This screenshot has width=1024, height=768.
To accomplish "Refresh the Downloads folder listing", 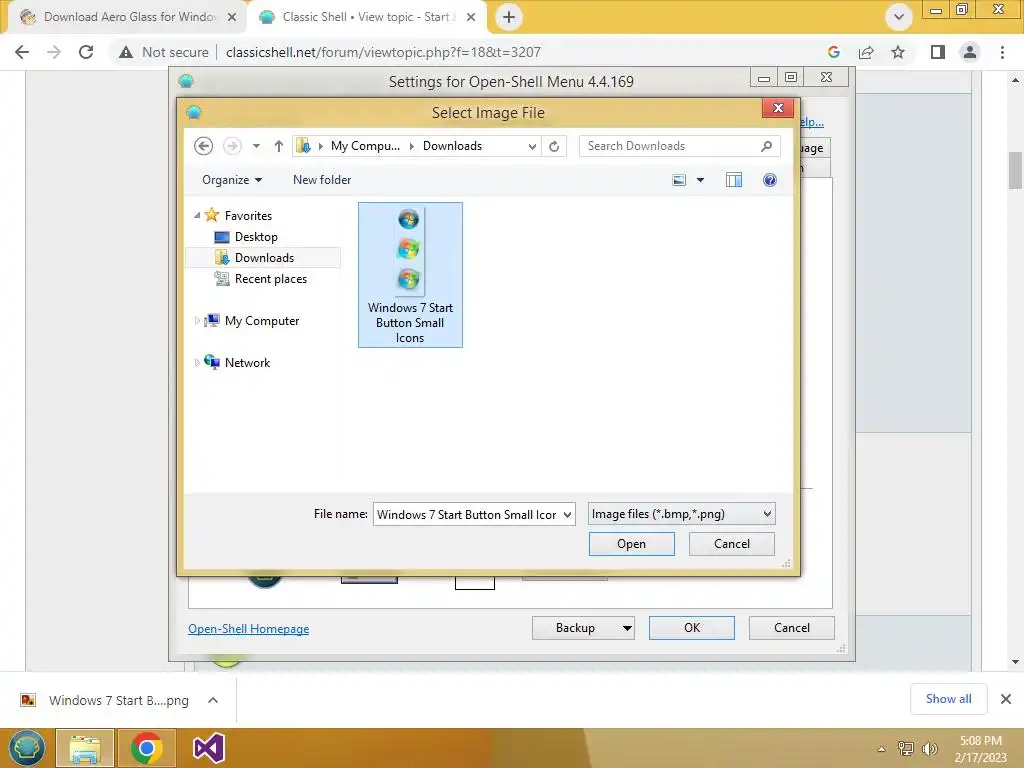I will click(x=554, y=146).
